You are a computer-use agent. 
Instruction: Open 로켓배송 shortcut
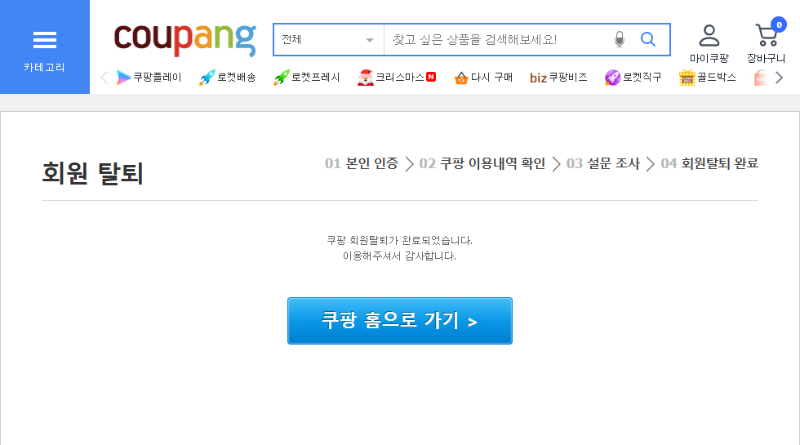[x=228, y=78]
